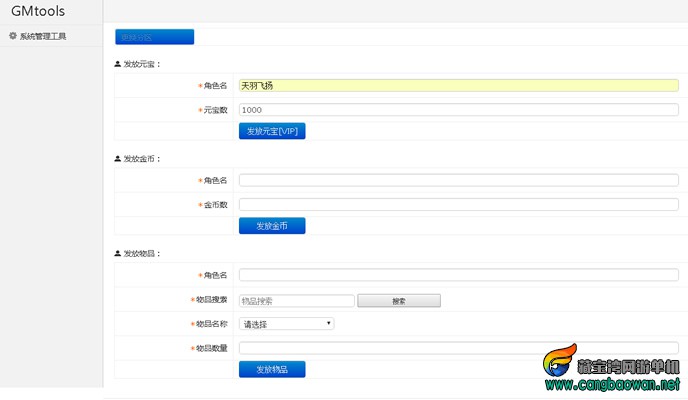Click the 物品名称 label text

click(x=211, y=324)
